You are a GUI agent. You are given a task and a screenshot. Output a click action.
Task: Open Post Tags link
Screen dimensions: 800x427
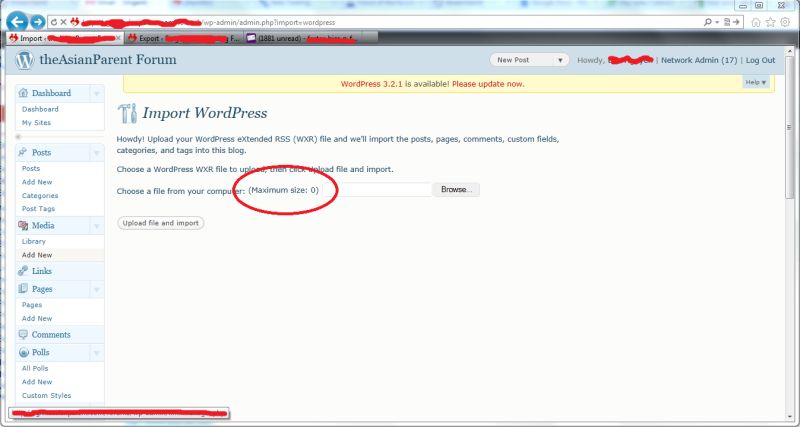click(38, 209)
